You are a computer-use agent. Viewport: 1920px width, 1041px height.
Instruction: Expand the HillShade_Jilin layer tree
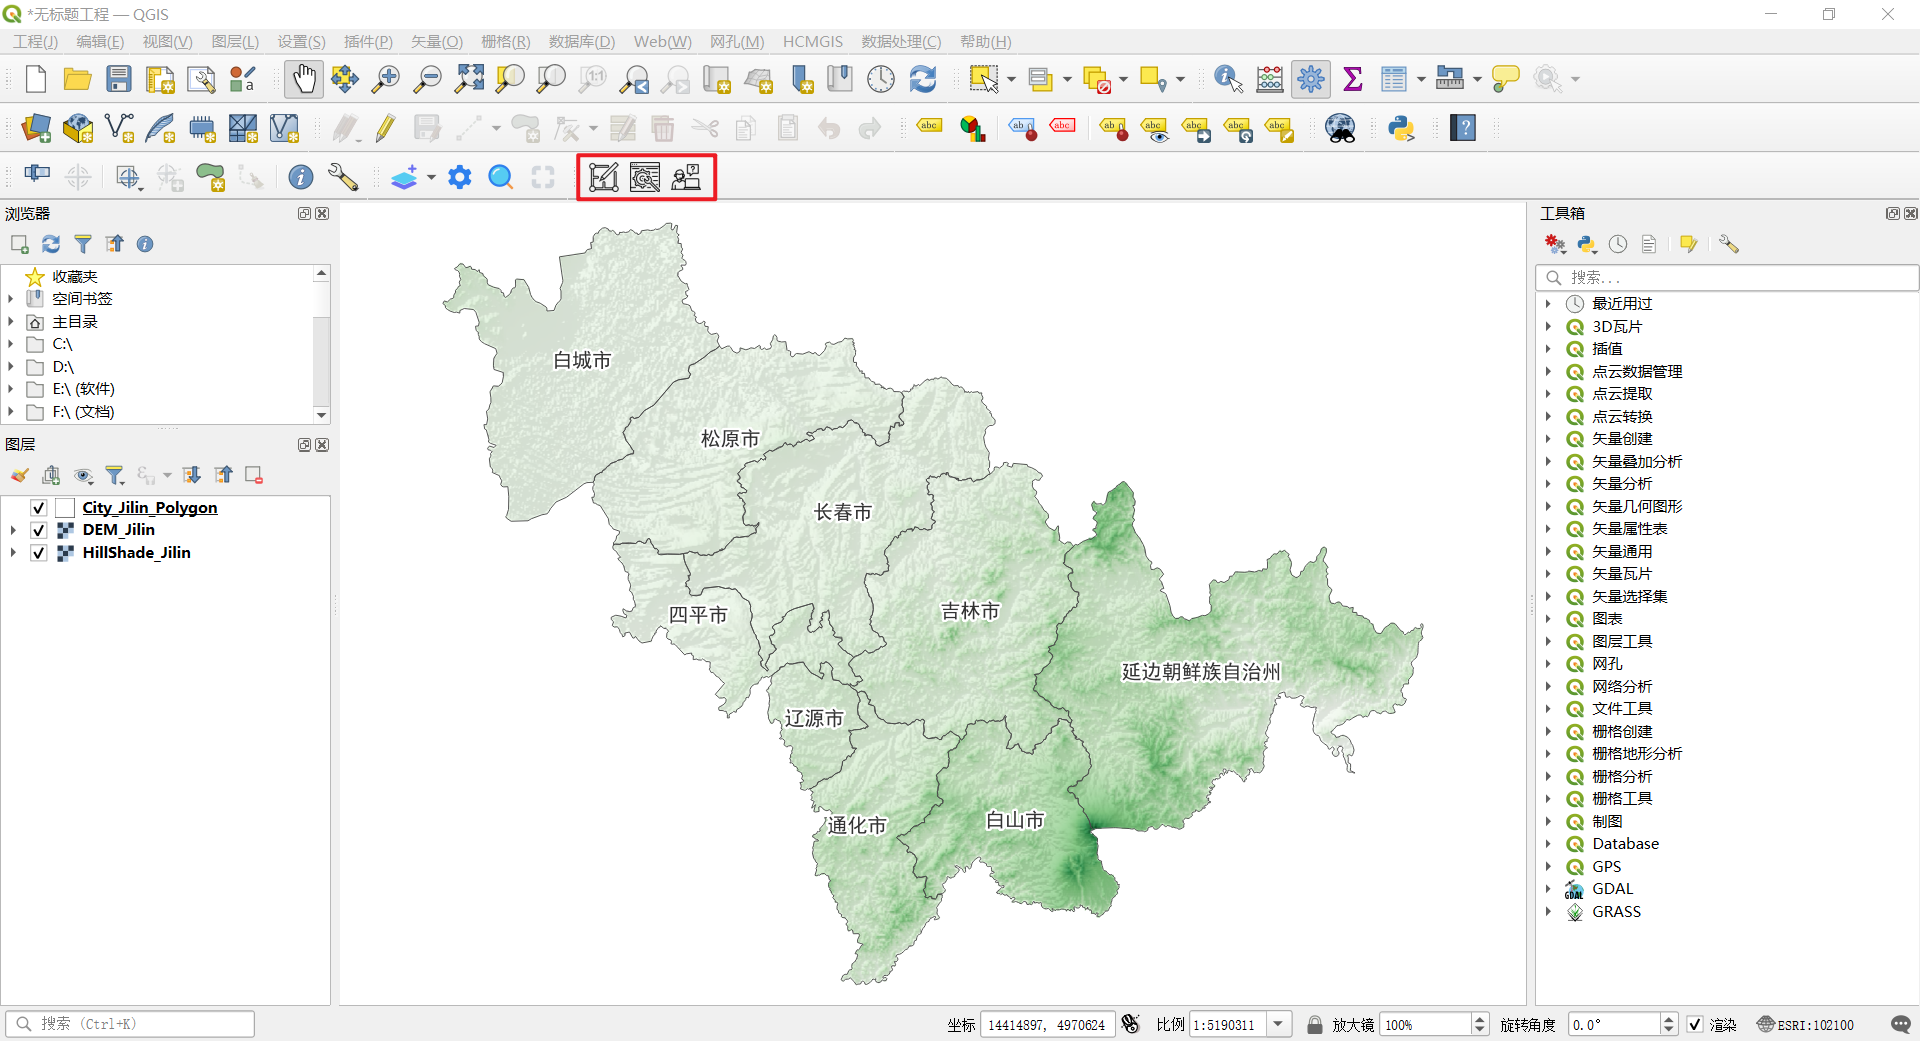[x=13, y=553]
